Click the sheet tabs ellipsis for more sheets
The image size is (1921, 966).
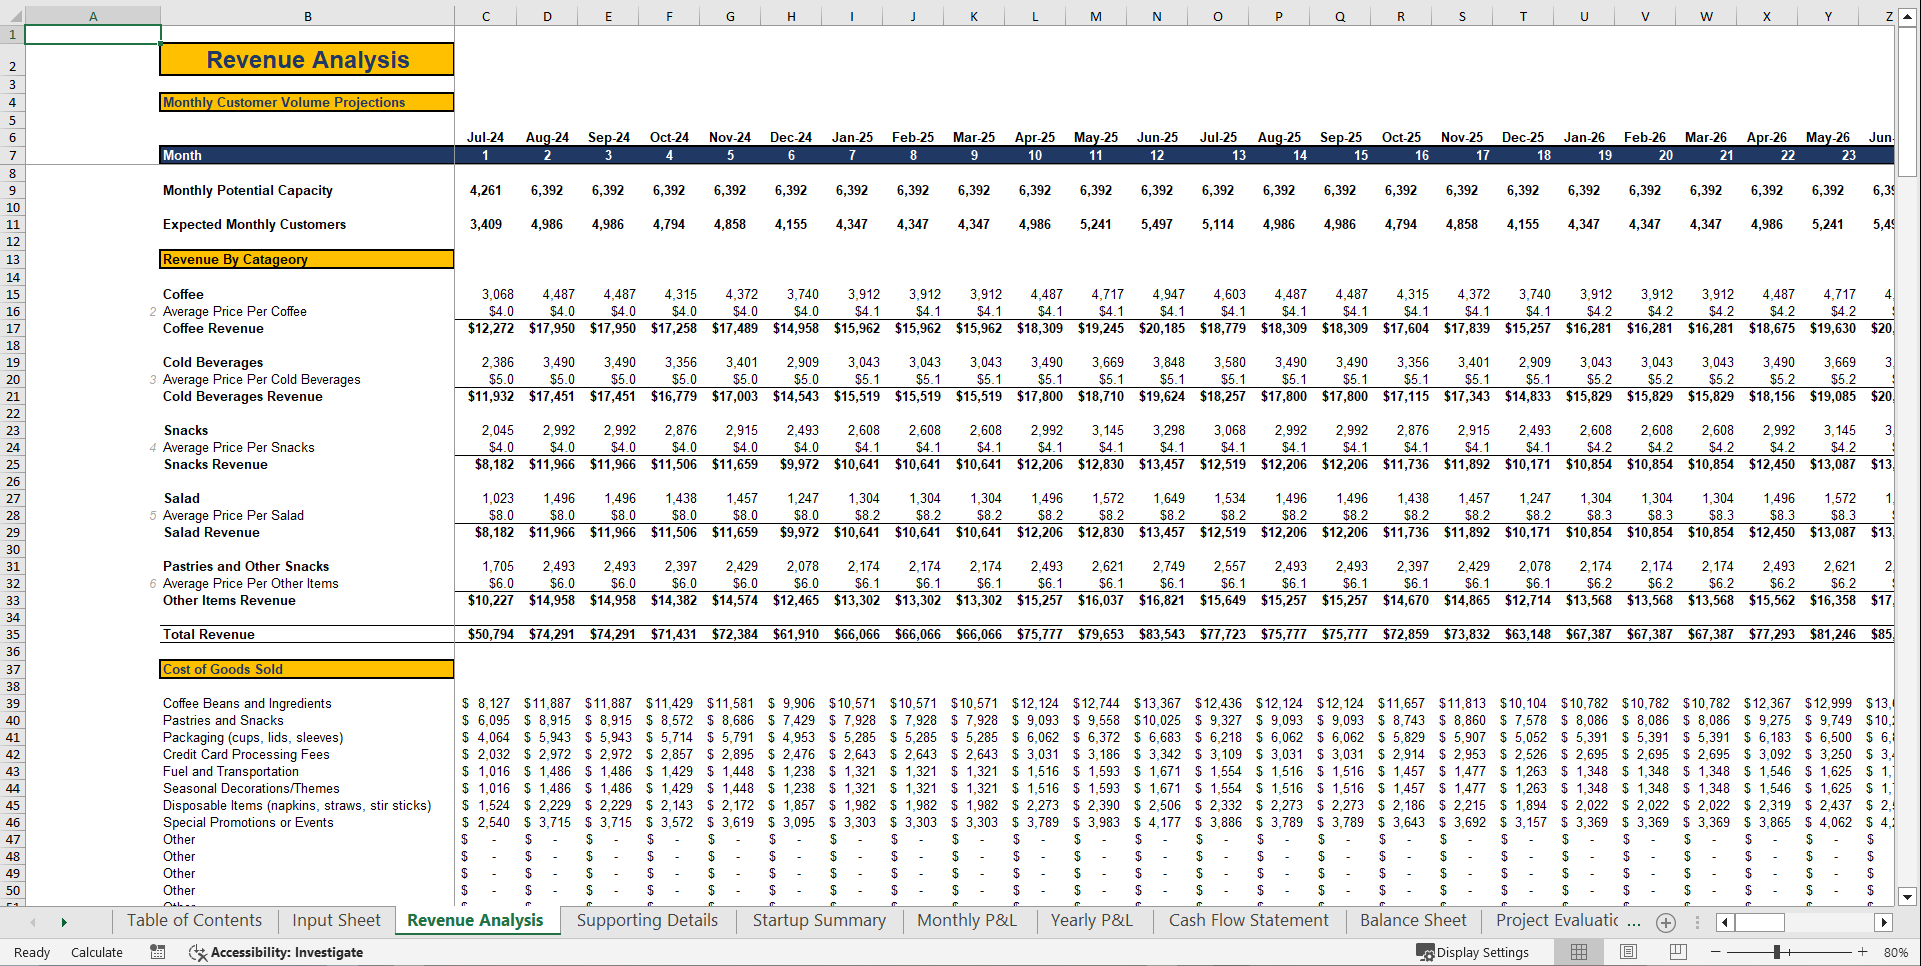(x=1697, y=922)
